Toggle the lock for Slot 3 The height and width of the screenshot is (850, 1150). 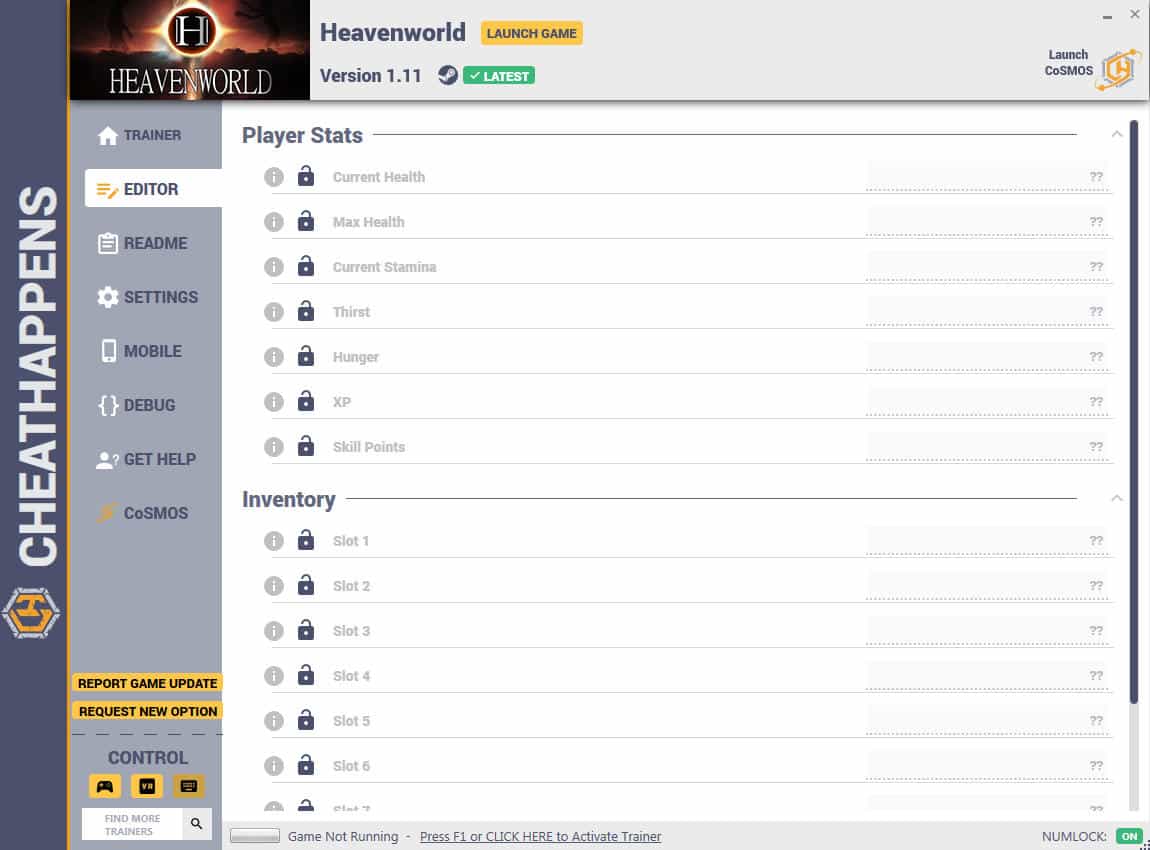tap(306, 630)
